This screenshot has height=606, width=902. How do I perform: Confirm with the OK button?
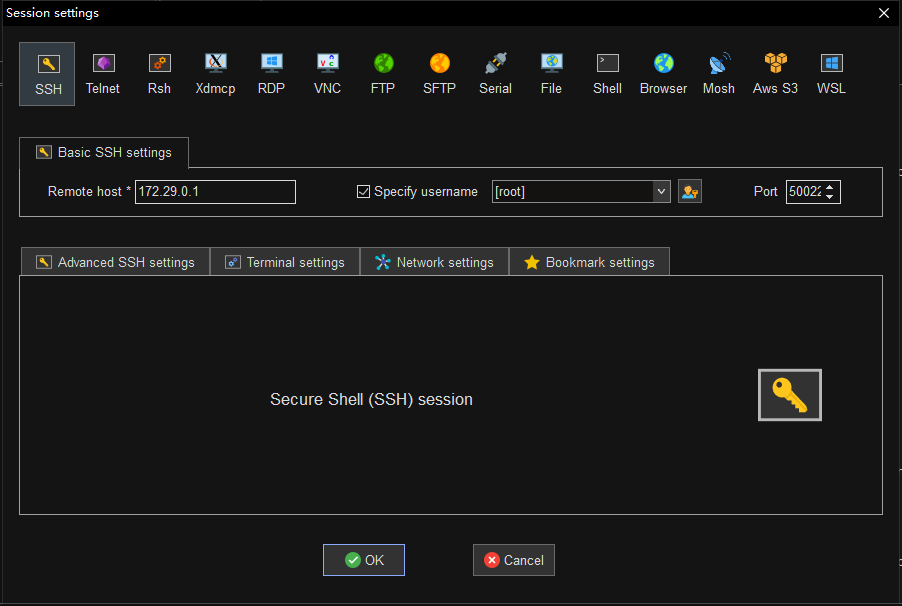[364, 560]
